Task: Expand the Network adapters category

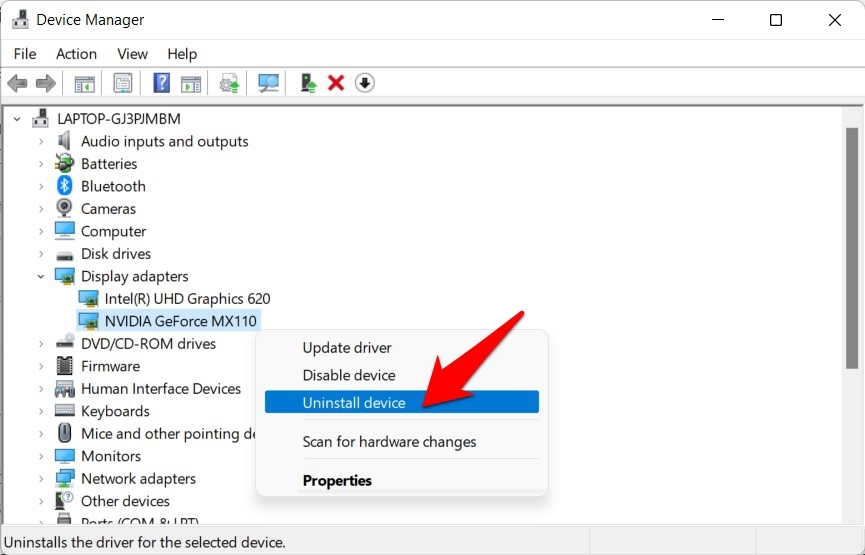Action: (x=41, y=478)
